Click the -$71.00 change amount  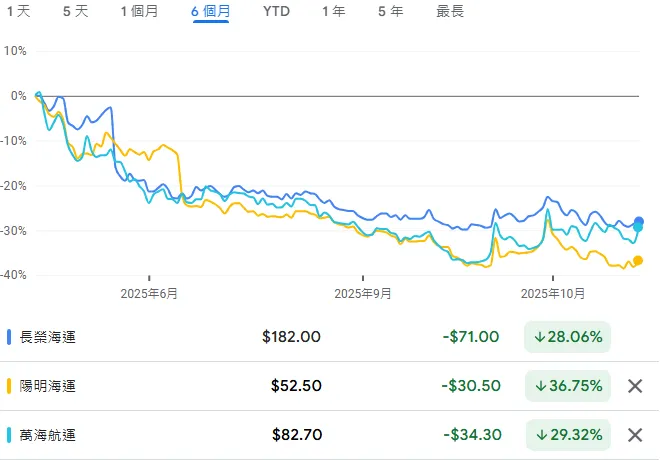pos(471,337)
